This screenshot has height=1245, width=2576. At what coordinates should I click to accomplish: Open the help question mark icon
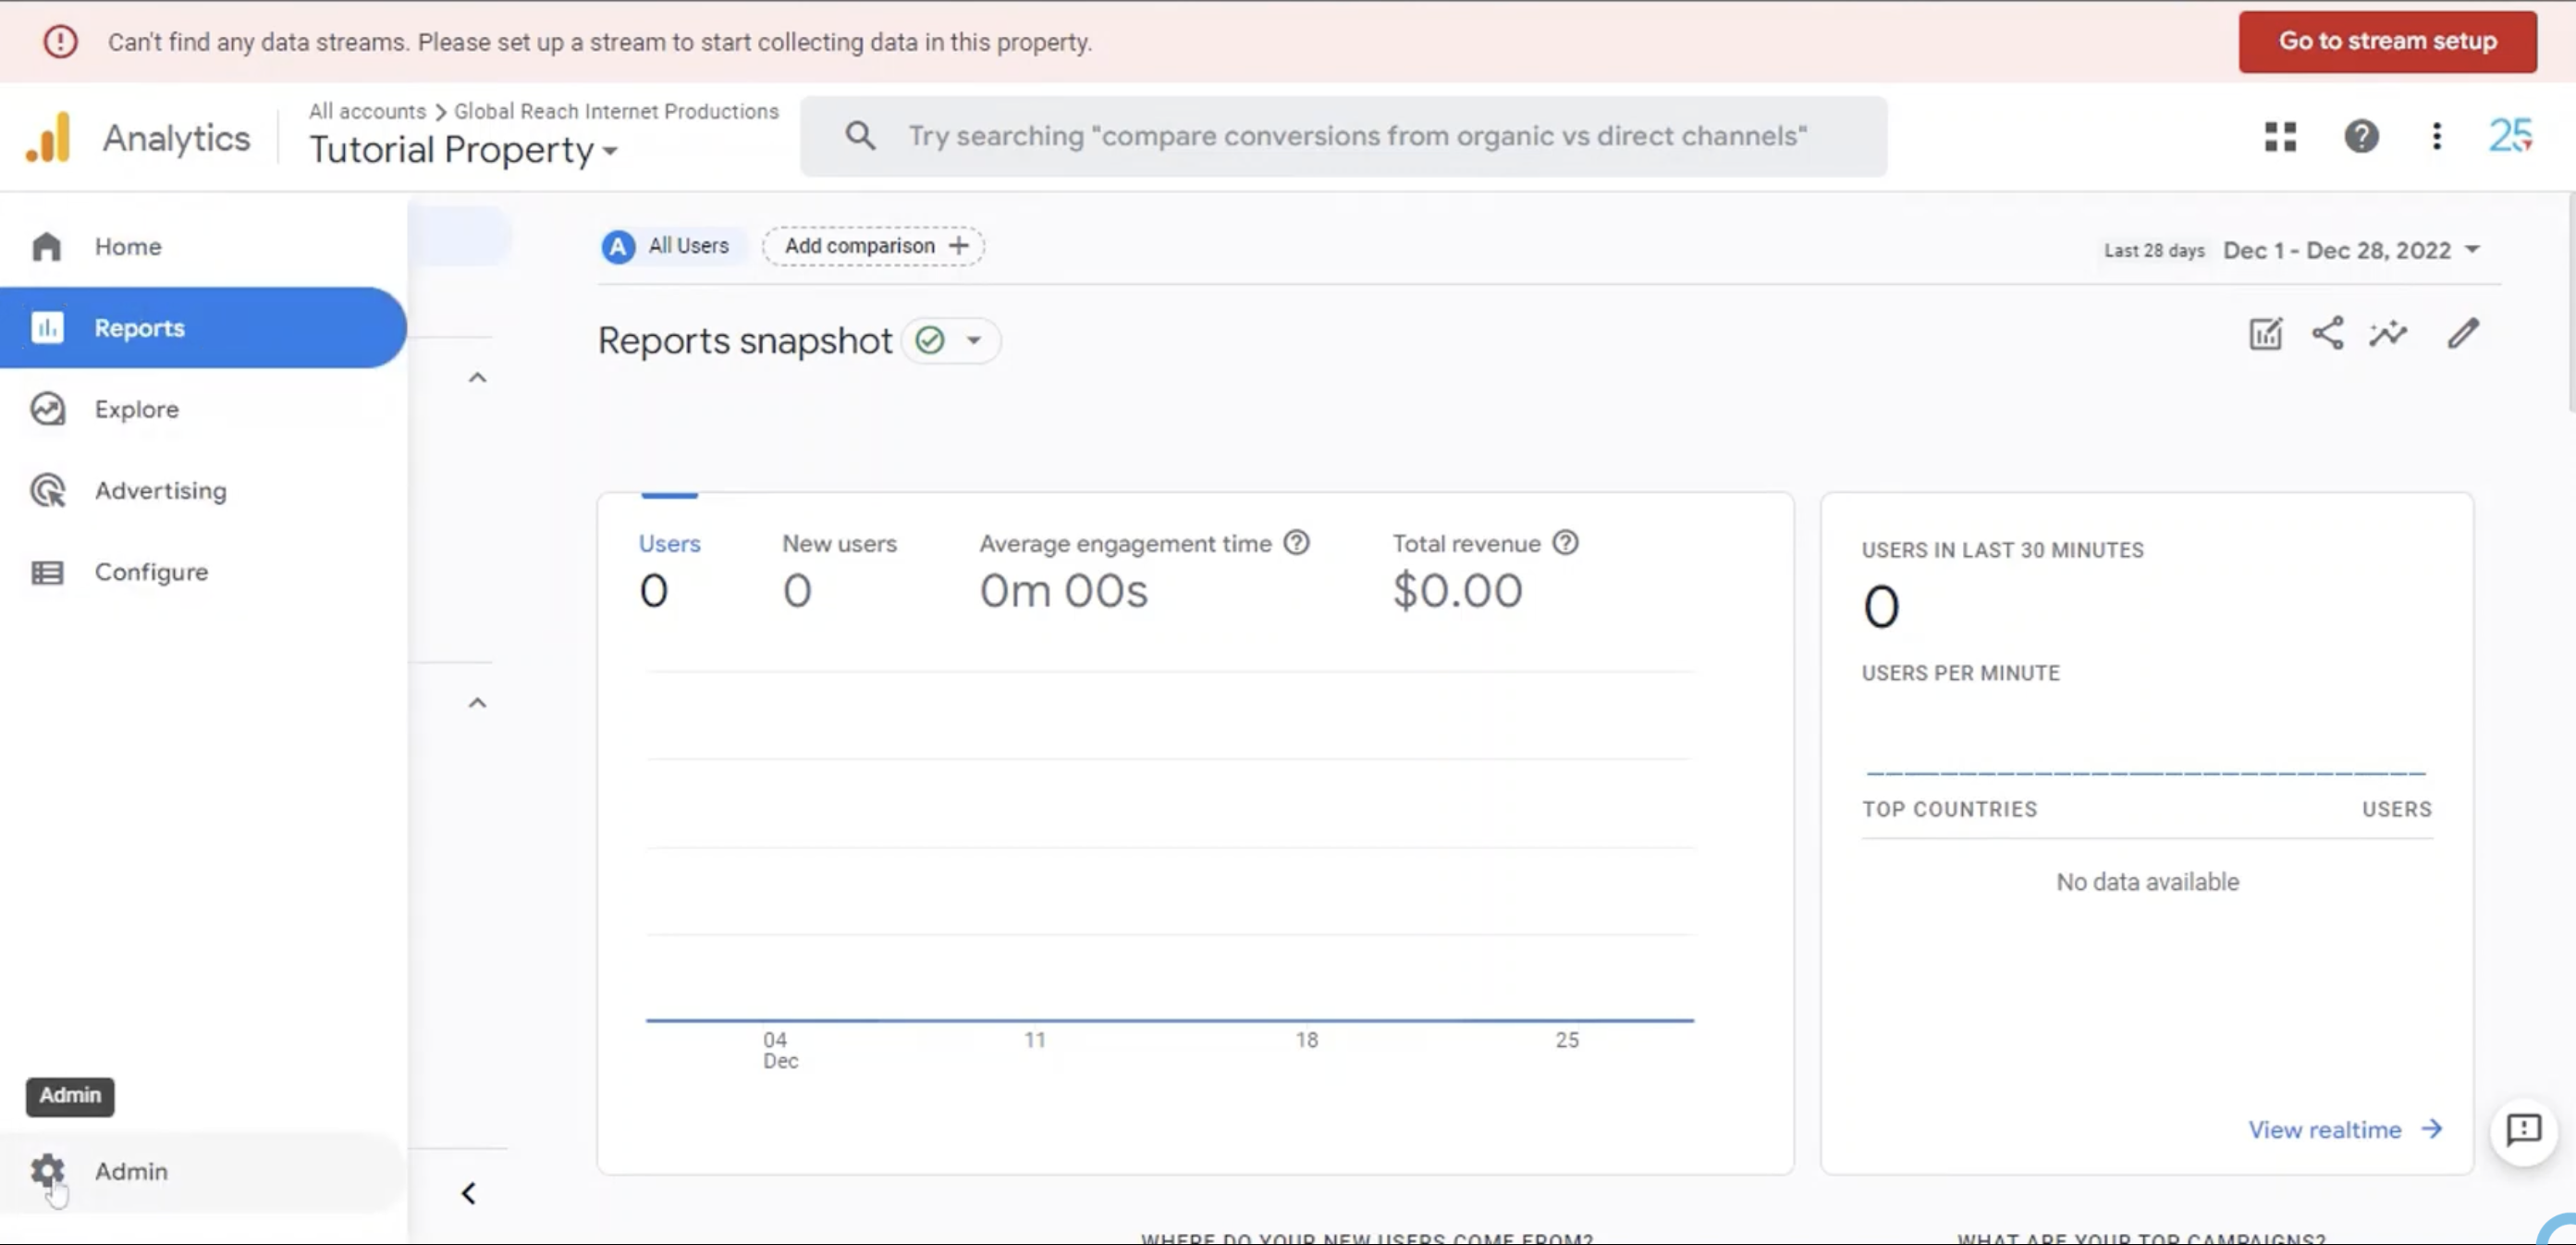(2361, 136)
